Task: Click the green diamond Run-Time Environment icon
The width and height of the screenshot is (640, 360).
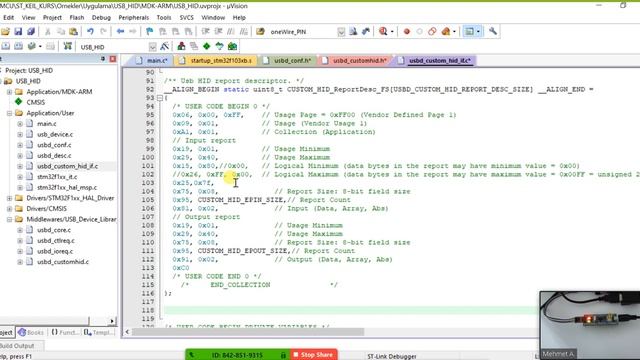Action: [207, 46]
